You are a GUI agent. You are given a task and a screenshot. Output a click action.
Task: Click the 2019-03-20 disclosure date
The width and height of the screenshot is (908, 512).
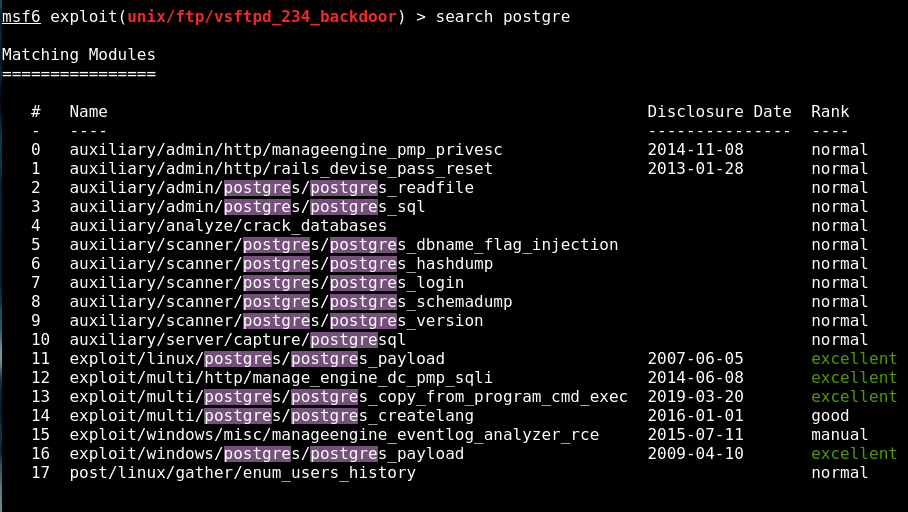pos(695,397)
